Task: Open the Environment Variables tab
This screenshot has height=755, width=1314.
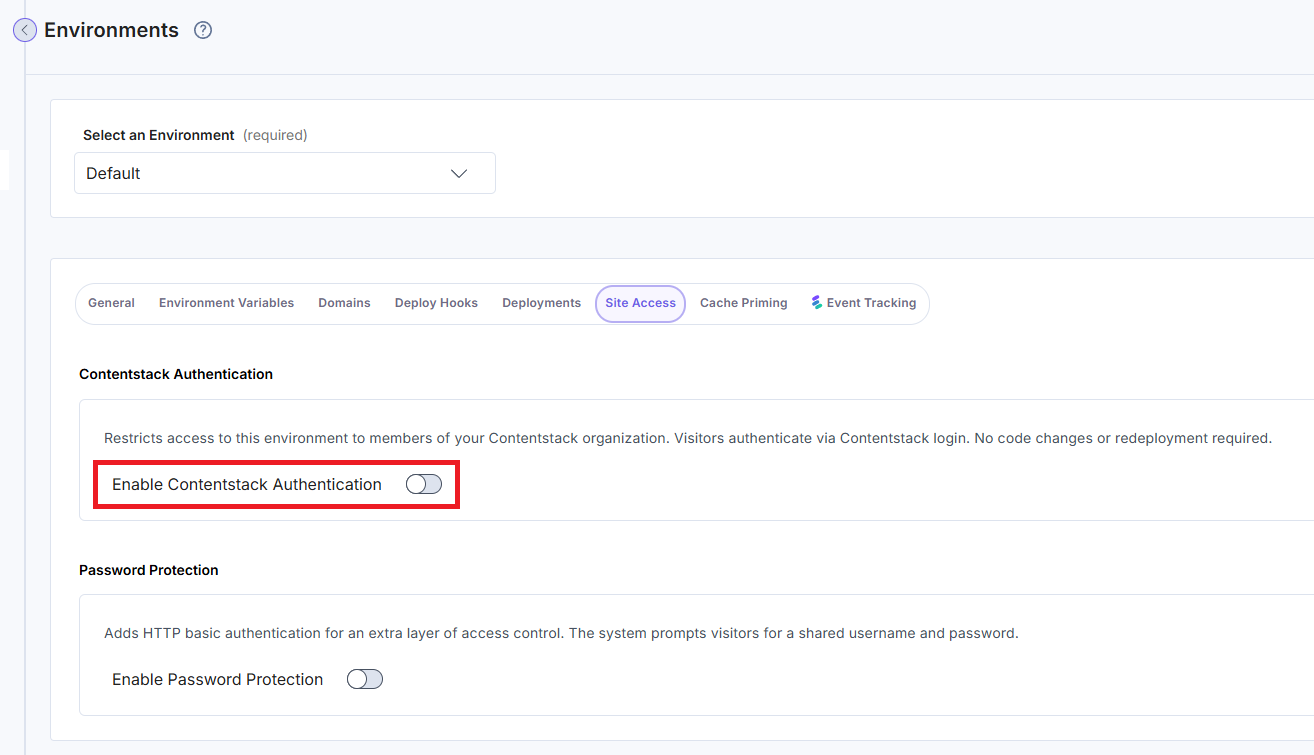Action: [226, 303]
